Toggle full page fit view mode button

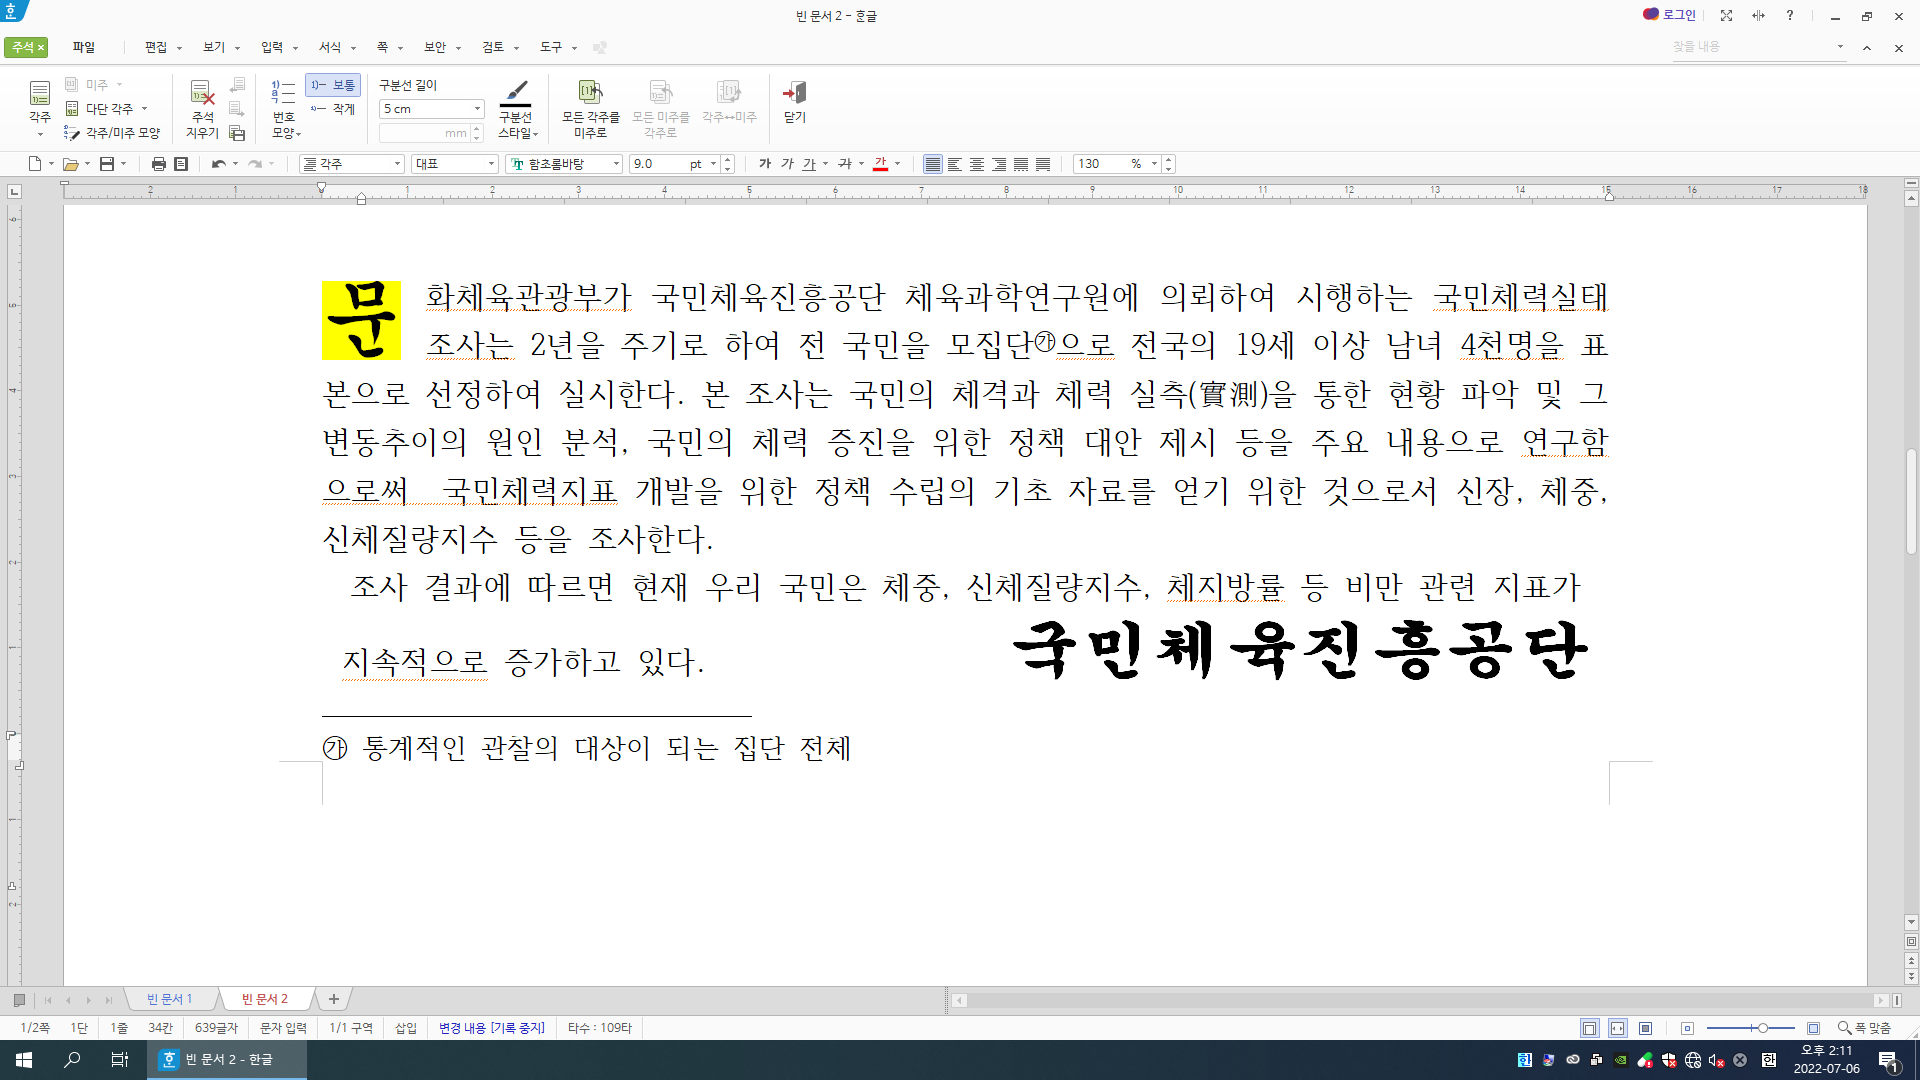tap(1646, 1028)
